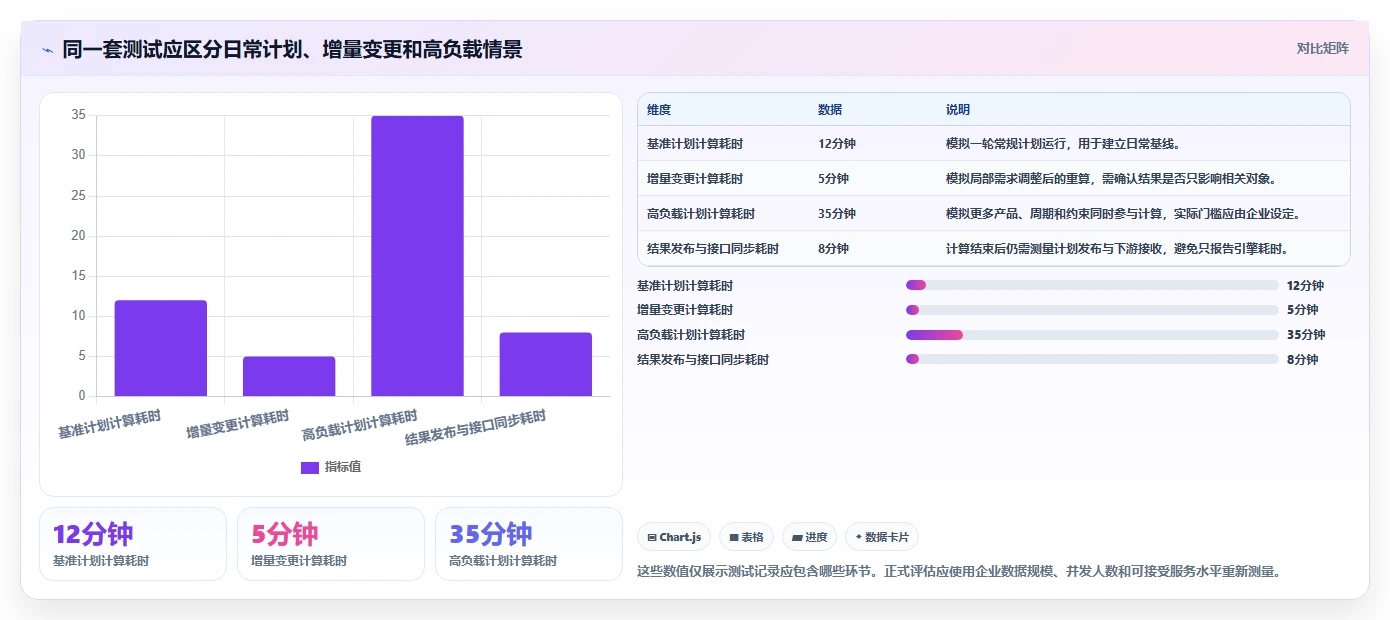Click the 基准计划计算耗时 label in the progress list
Image resolution: width=1390 pixels, height=620 pixels.
(x=685, y=286)
